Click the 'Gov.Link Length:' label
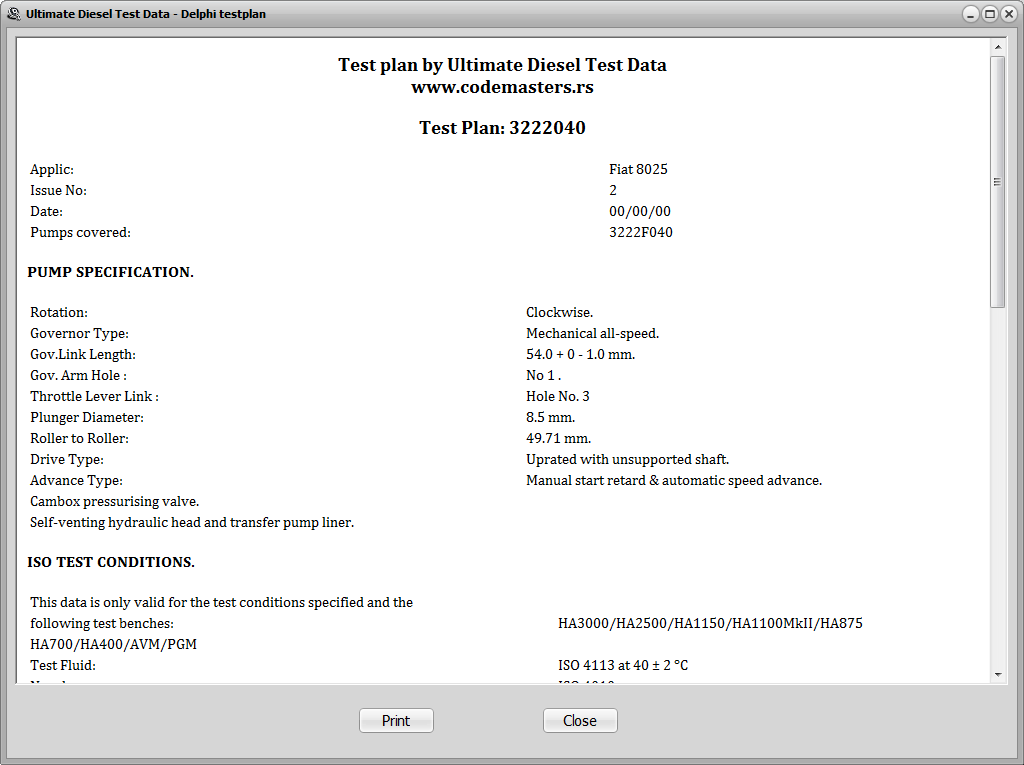 click(83, 354)
